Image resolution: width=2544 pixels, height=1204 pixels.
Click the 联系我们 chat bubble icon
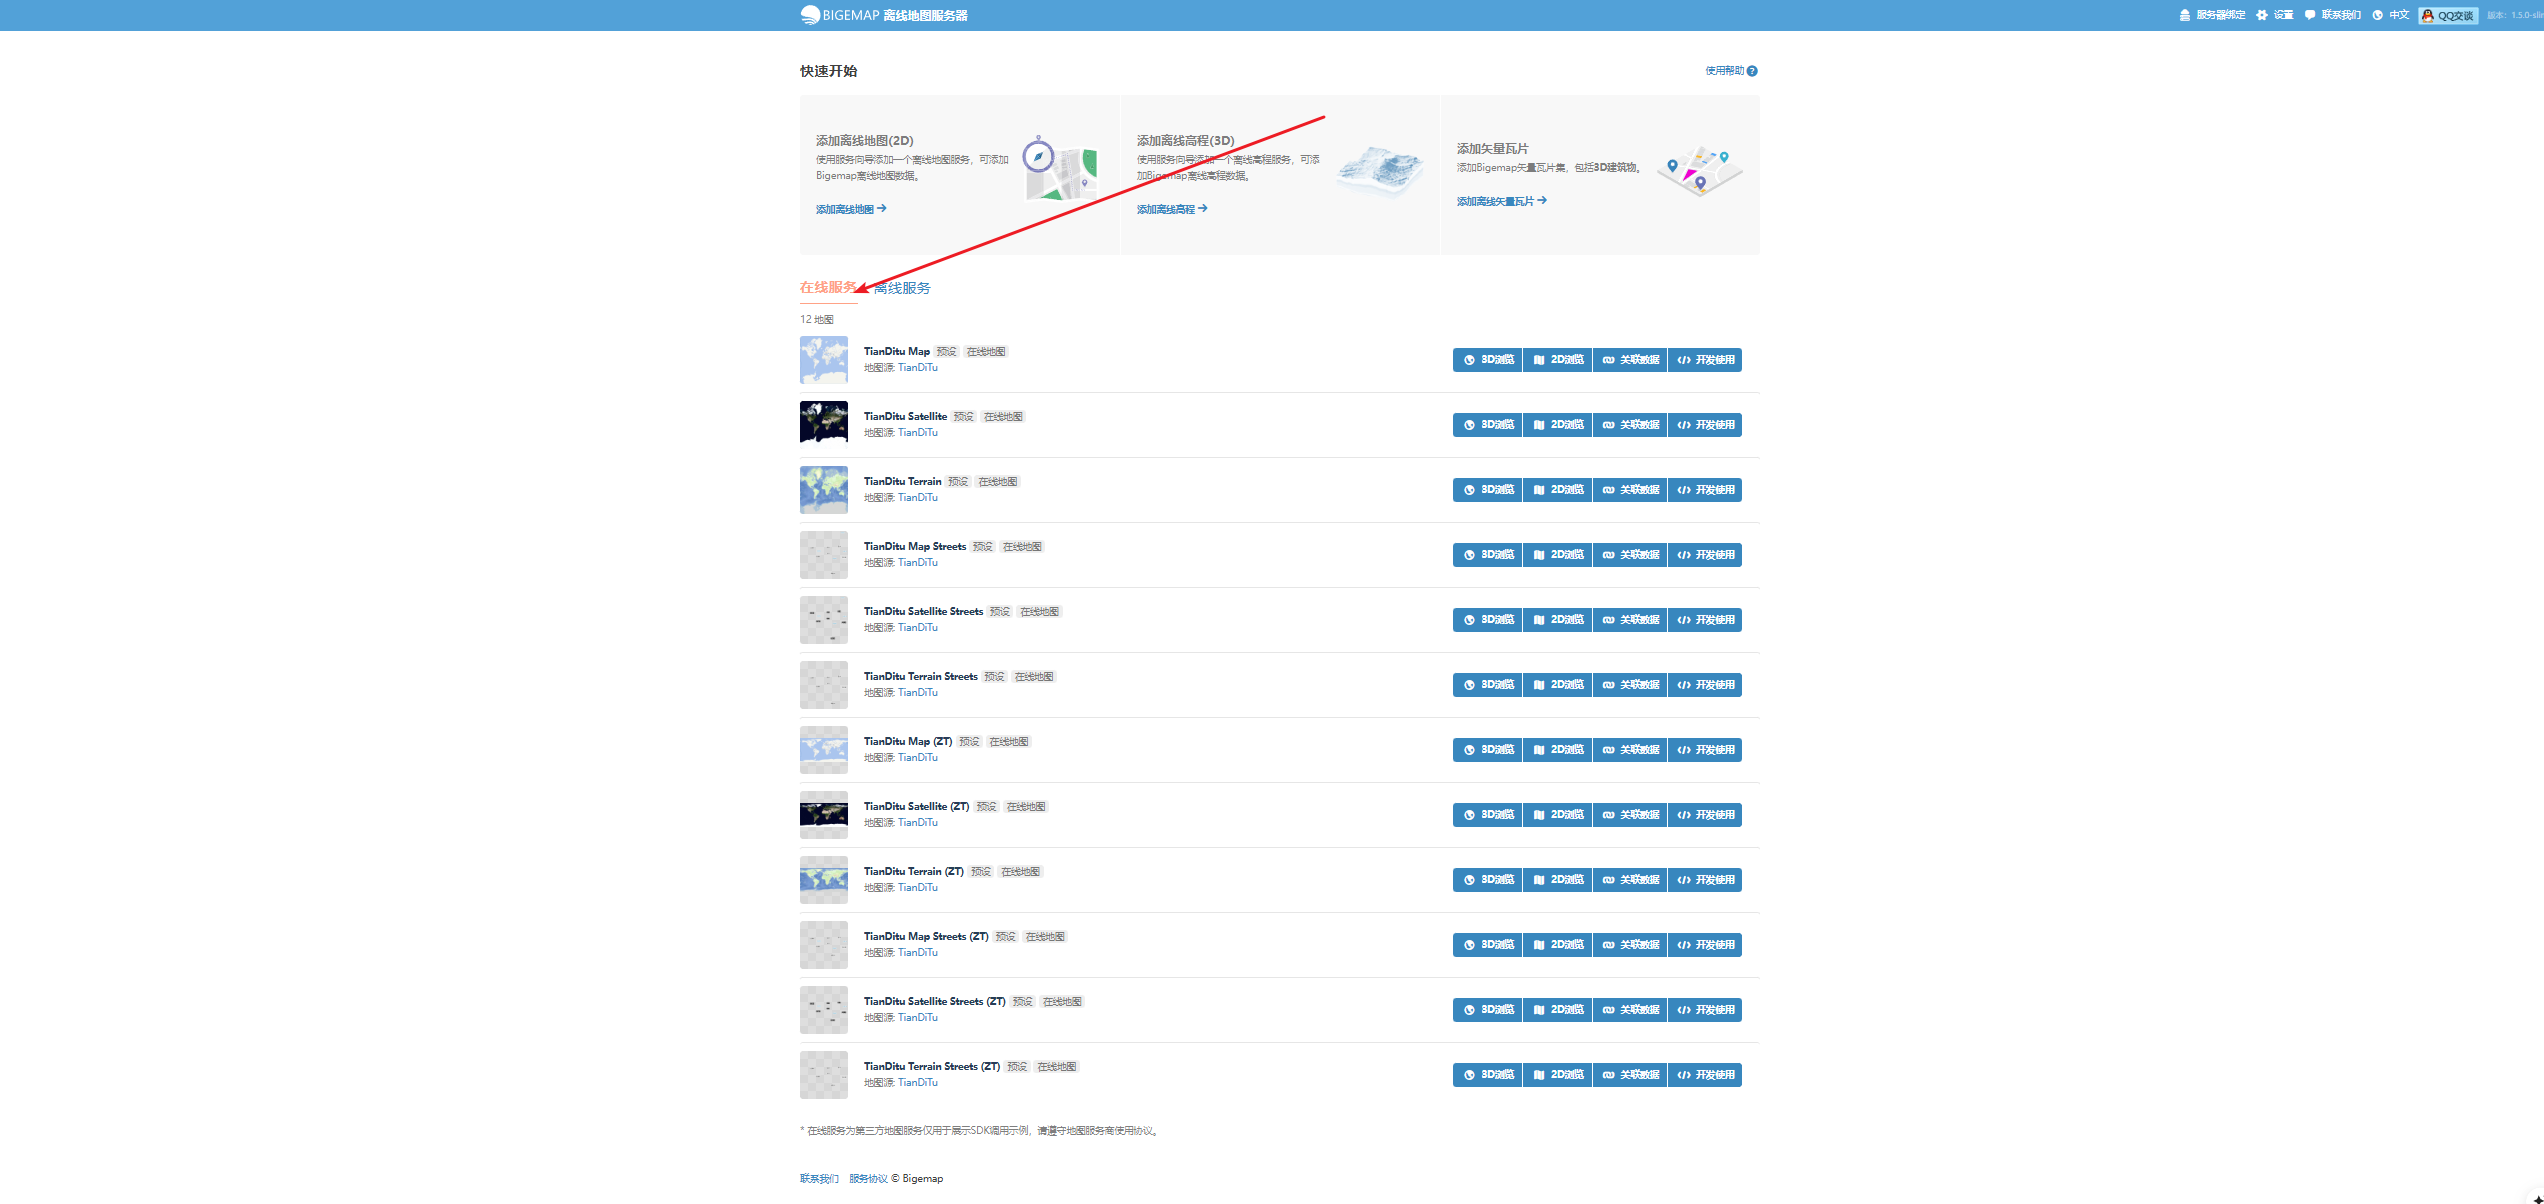point(2310,15)
